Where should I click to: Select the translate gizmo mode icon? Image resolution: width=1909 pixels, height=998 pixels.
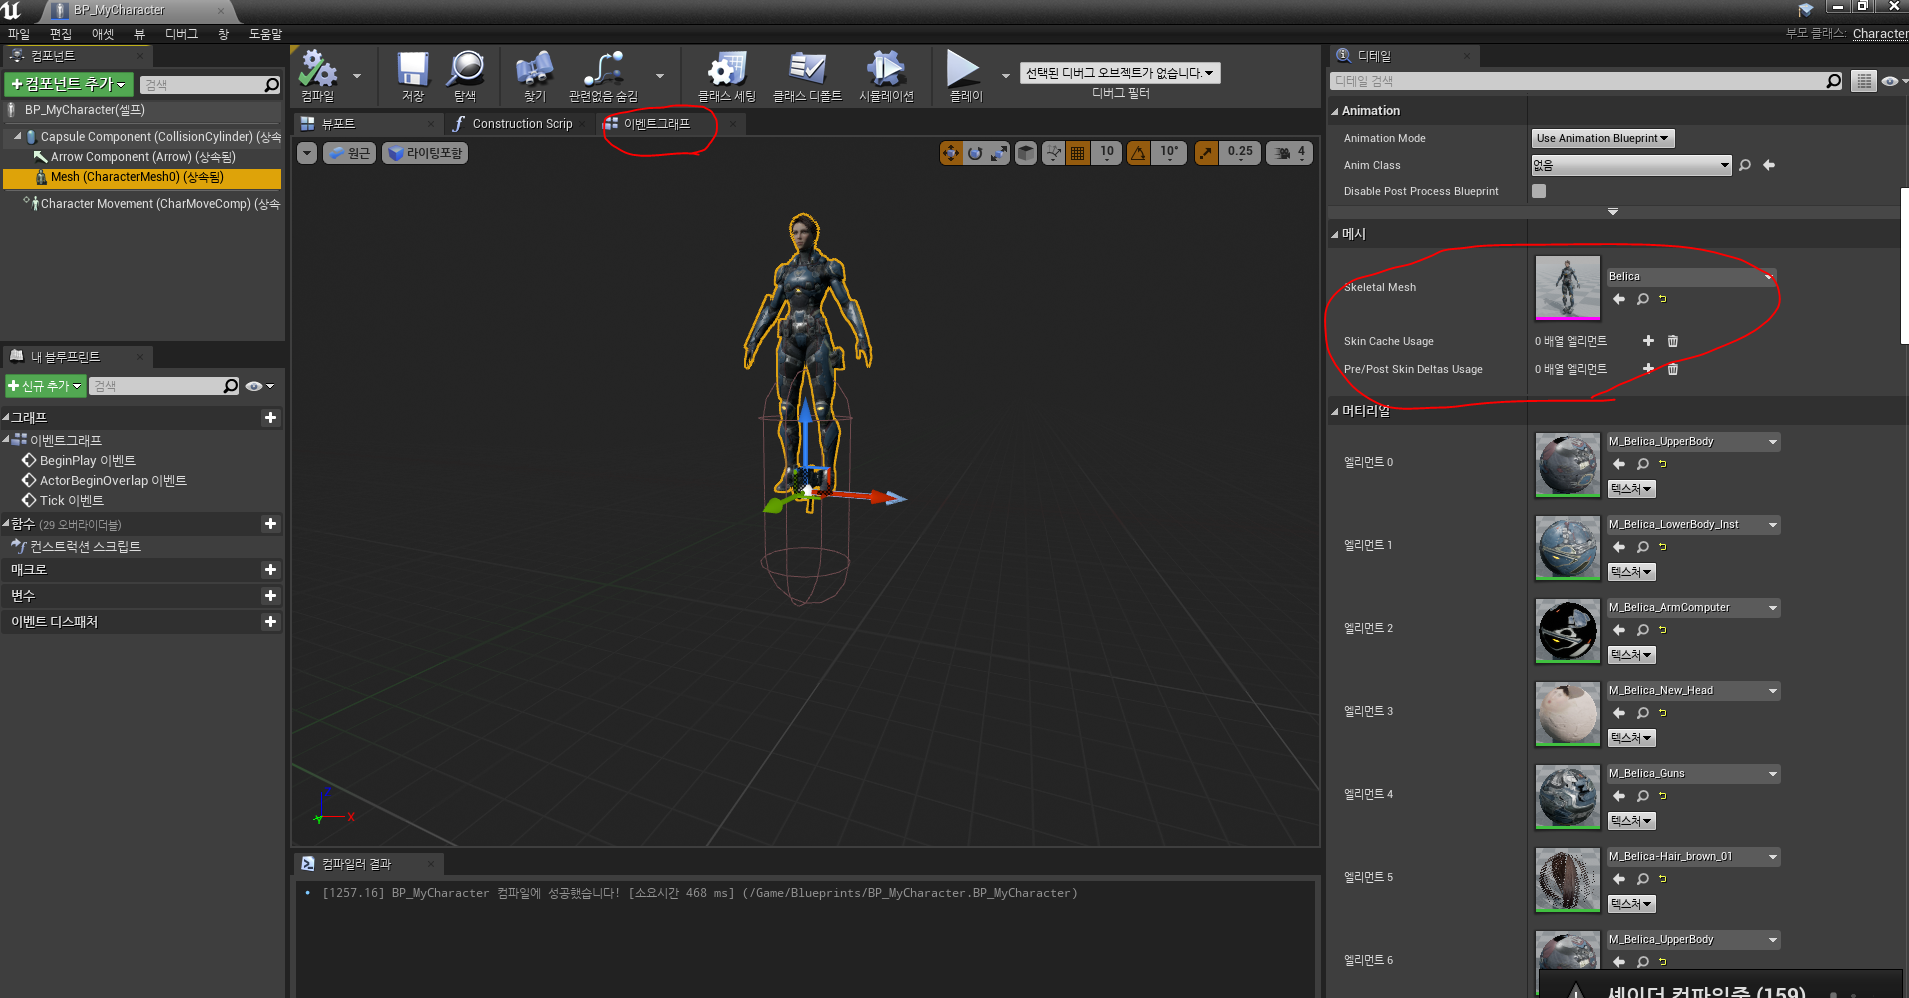point(951,153)
